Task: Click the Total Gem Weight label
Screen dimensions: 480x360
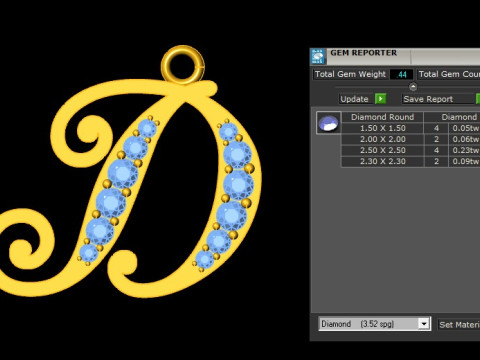Action: pos(350,74)
